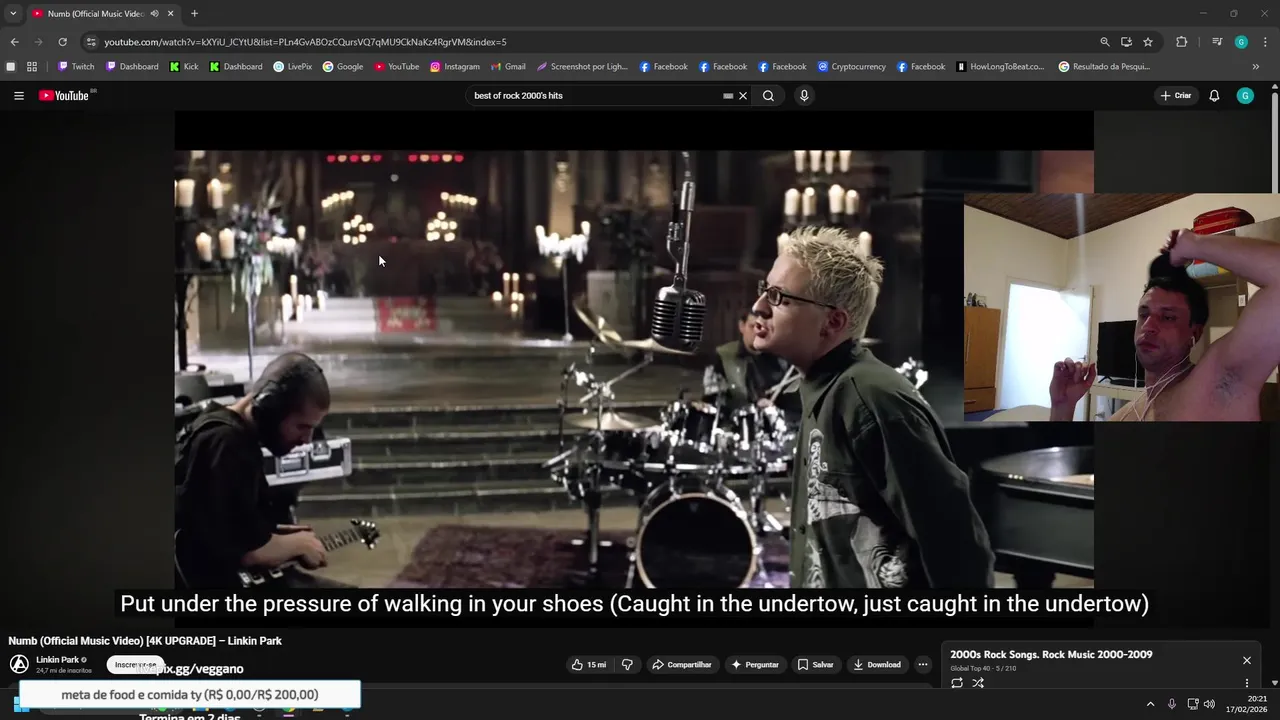This screenshot has height=720, width=1280.
Task: Open more actions ellipsis beside Download
Action: (x=923, y=665)
